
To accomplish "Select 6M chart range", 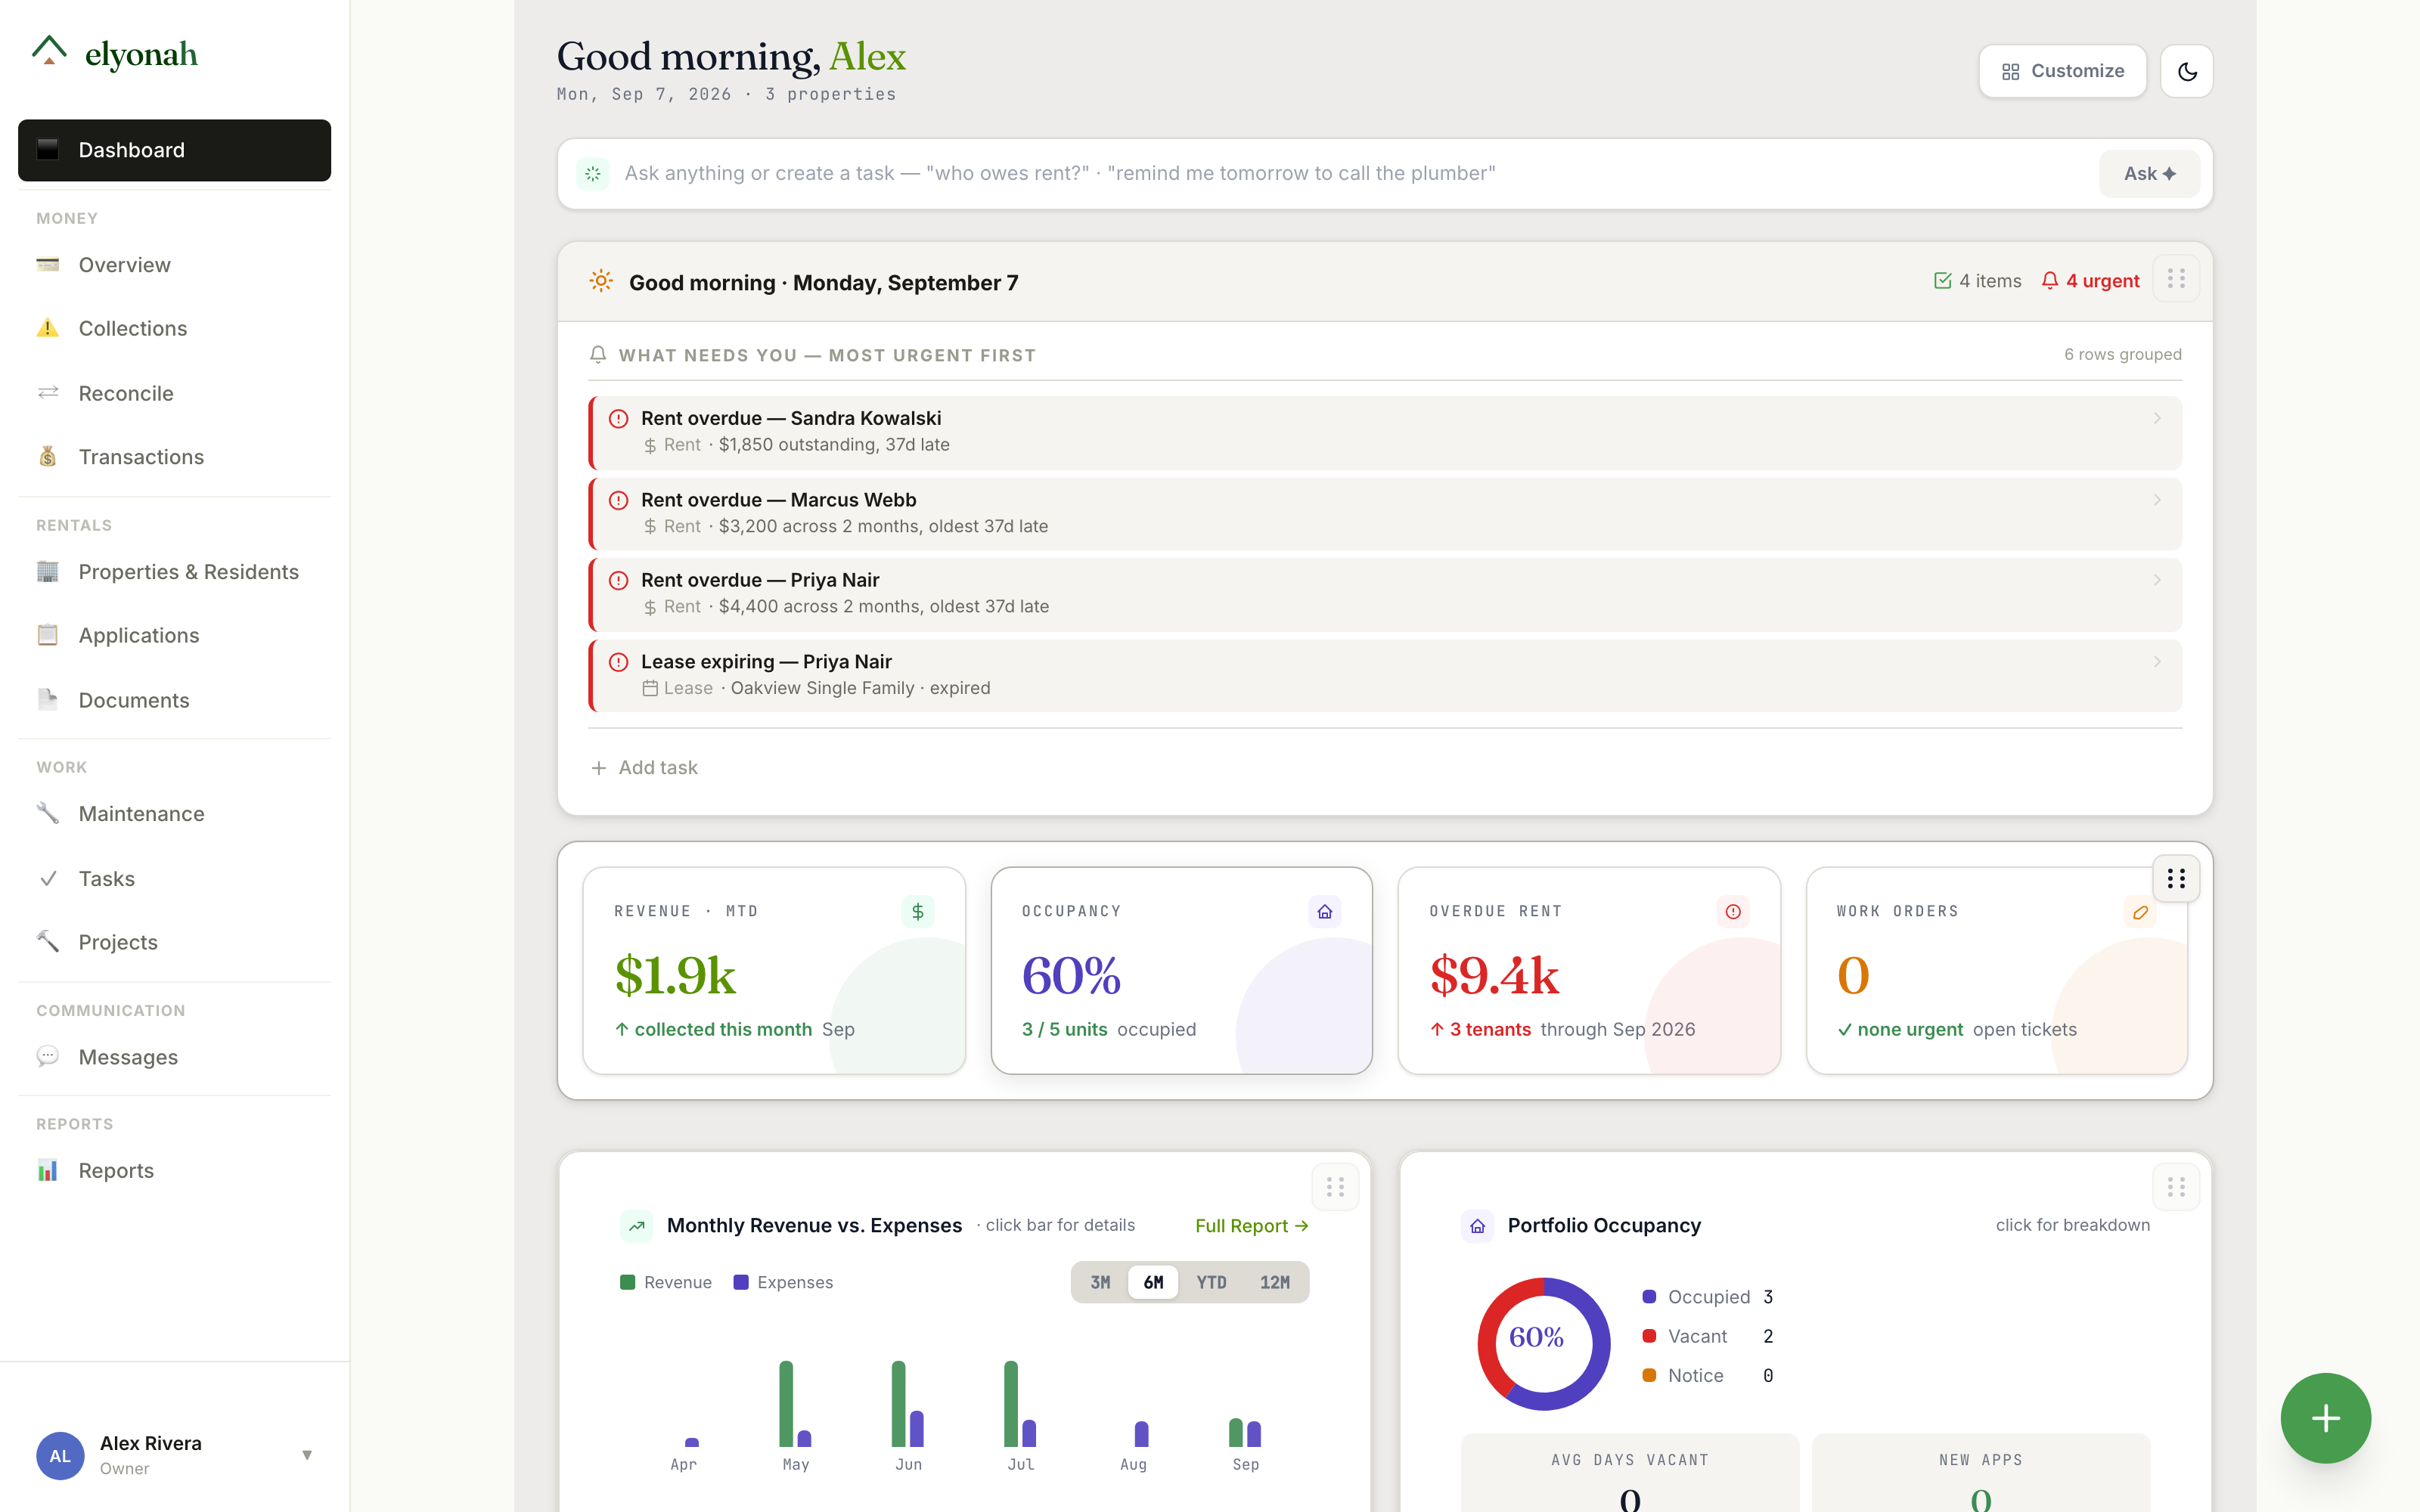I will (x=1153, y=1282).
